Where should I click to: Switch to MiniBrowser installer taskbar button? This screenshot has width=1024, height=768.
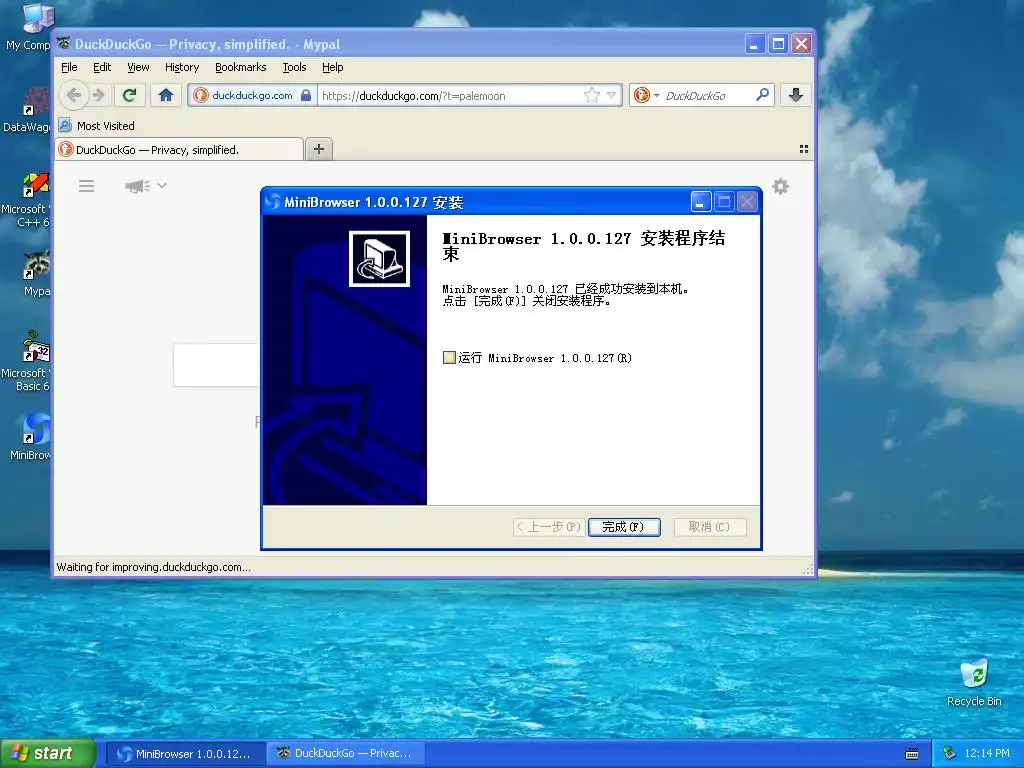tap(185, 754)
